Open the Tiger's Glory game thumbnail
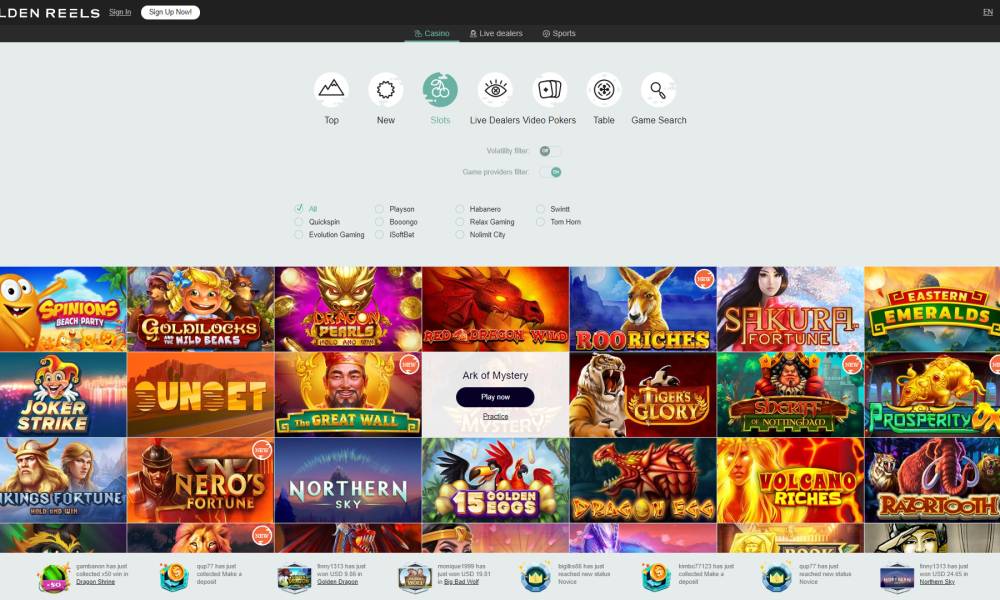This screenshot has width=1000, height=600. click(x=643, y=395)
